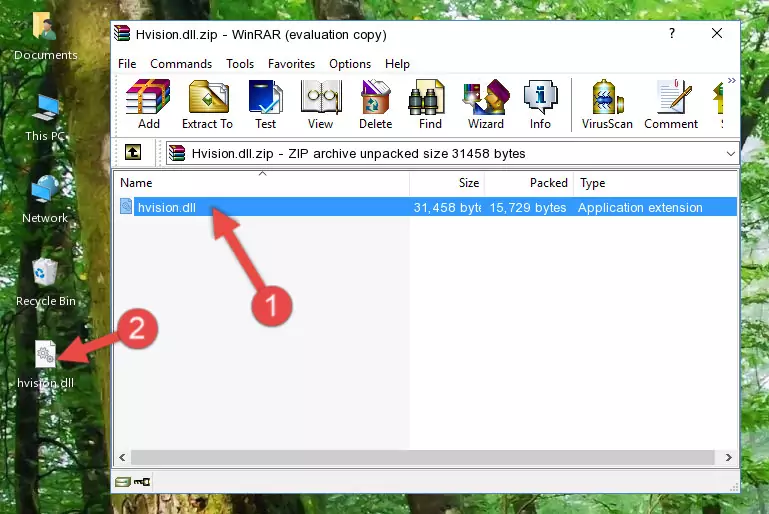Click the key password icon in status bar
Image resolution: width=769 pixels, height=514 pixels.
(142, 482)
